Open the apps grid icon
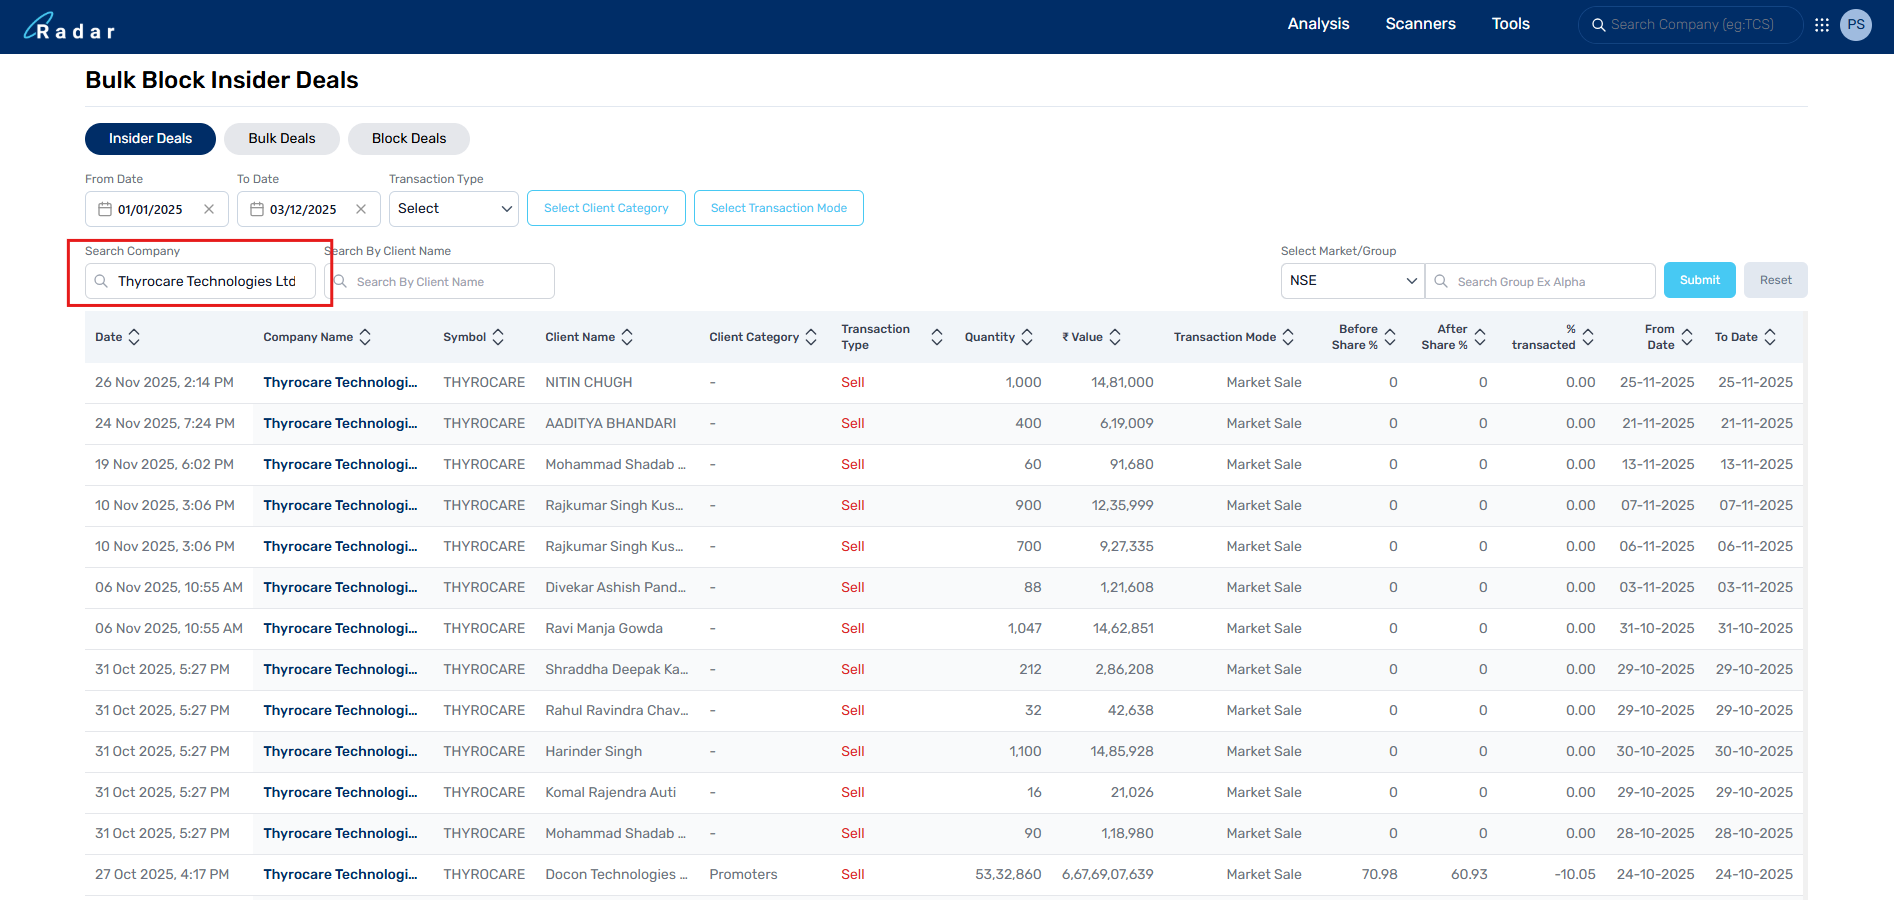 pos(1822,25)
